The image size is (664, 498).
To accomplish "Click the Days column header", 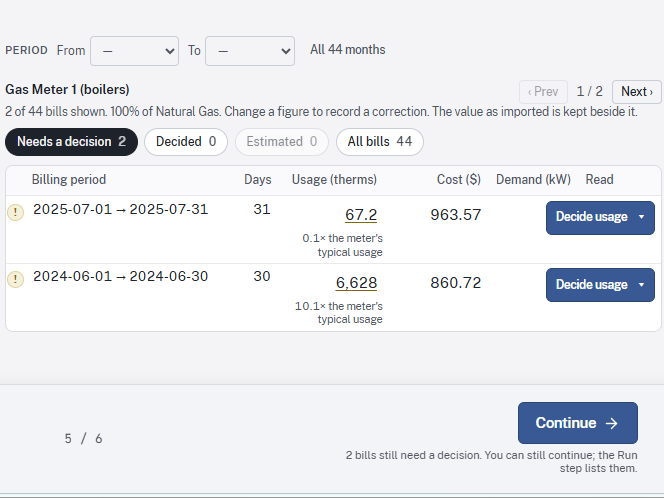I will 257,180.
